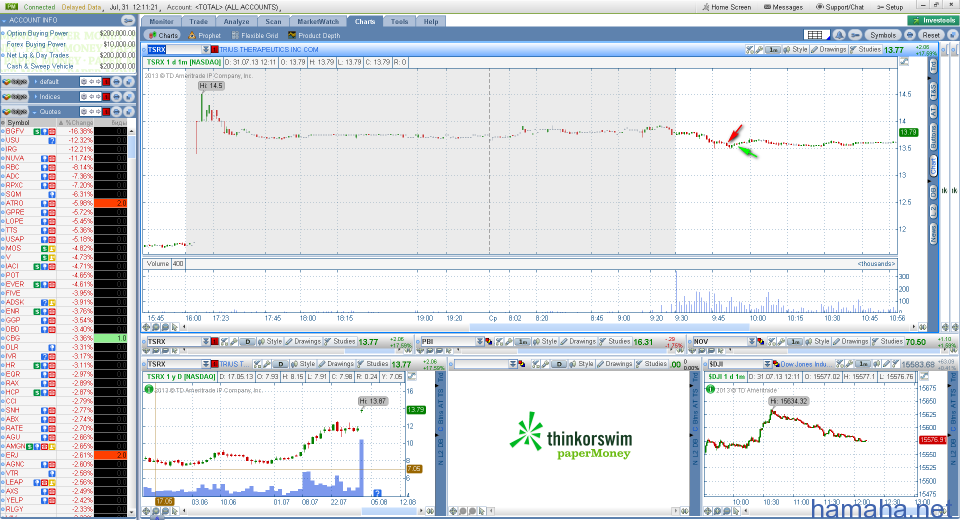The height and width of the screenshot is (520, 960).
Task: Open the symbol dropdown next to the TSRX field
Action: coord(206,50)
